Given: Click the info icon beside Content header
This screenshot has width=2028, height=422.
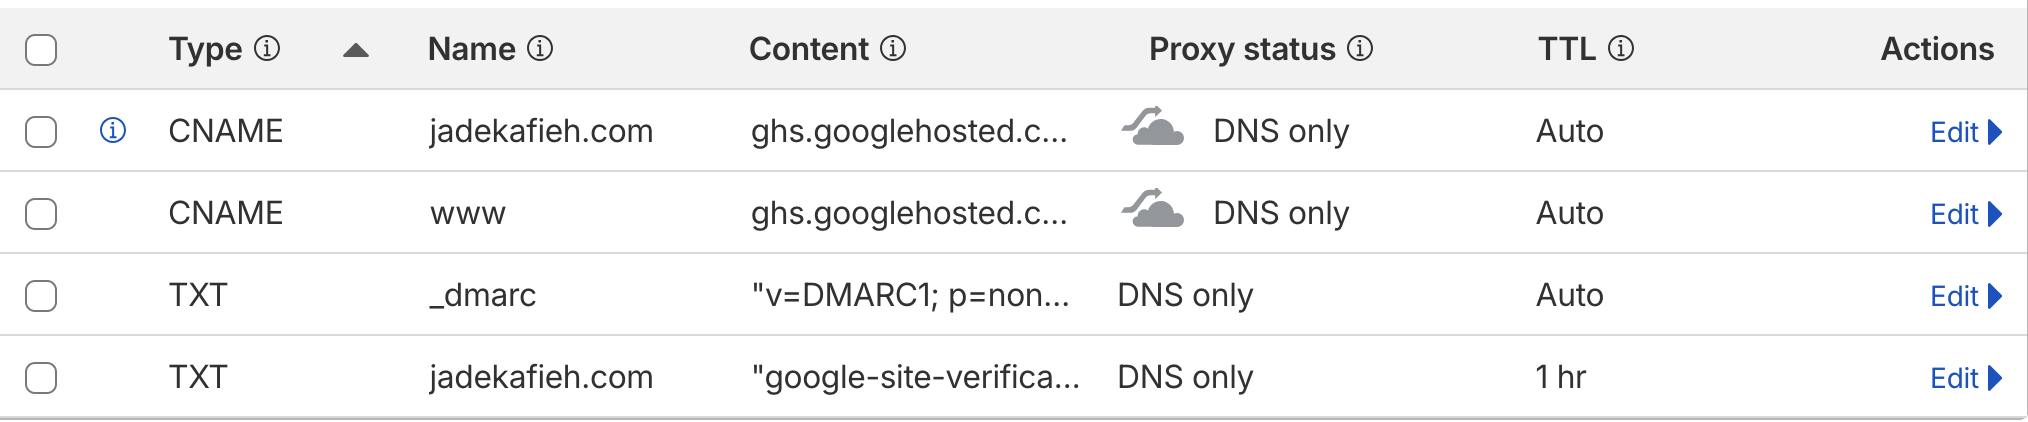Looking at the screenshot, I should (x=893, y=48).
